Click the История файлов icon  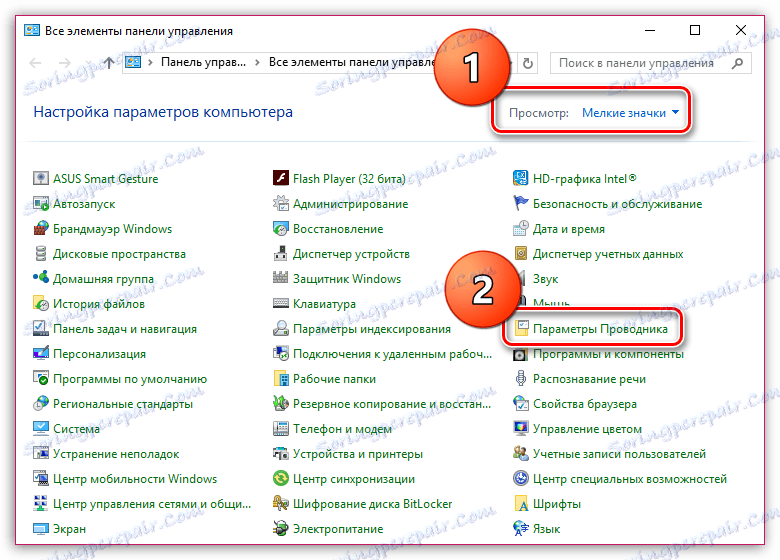pyautogui.click(x=40, y=303)
